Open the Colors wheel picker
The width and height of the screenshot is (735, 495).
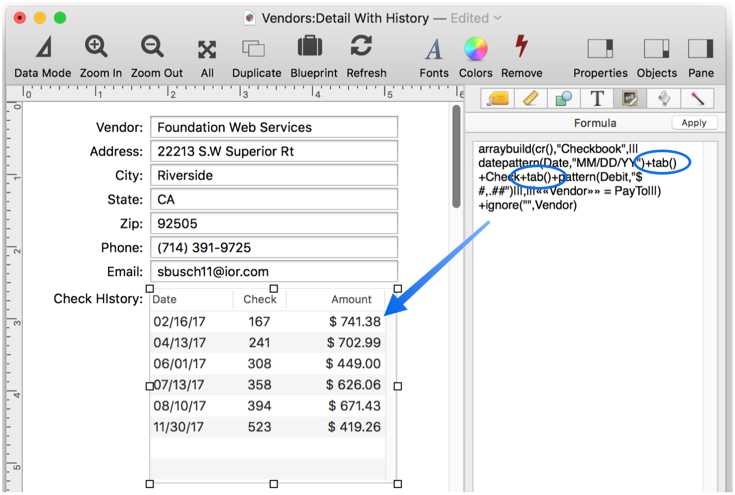pyautogui.click(x=476, y=49)
